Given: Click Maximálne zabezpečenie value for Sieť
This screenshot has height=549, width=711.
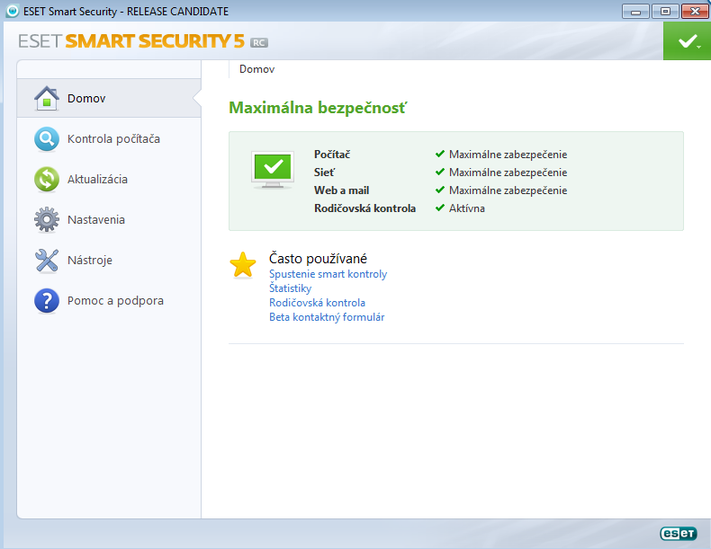Looking at the screenshot, I should [x=508, y=172].
